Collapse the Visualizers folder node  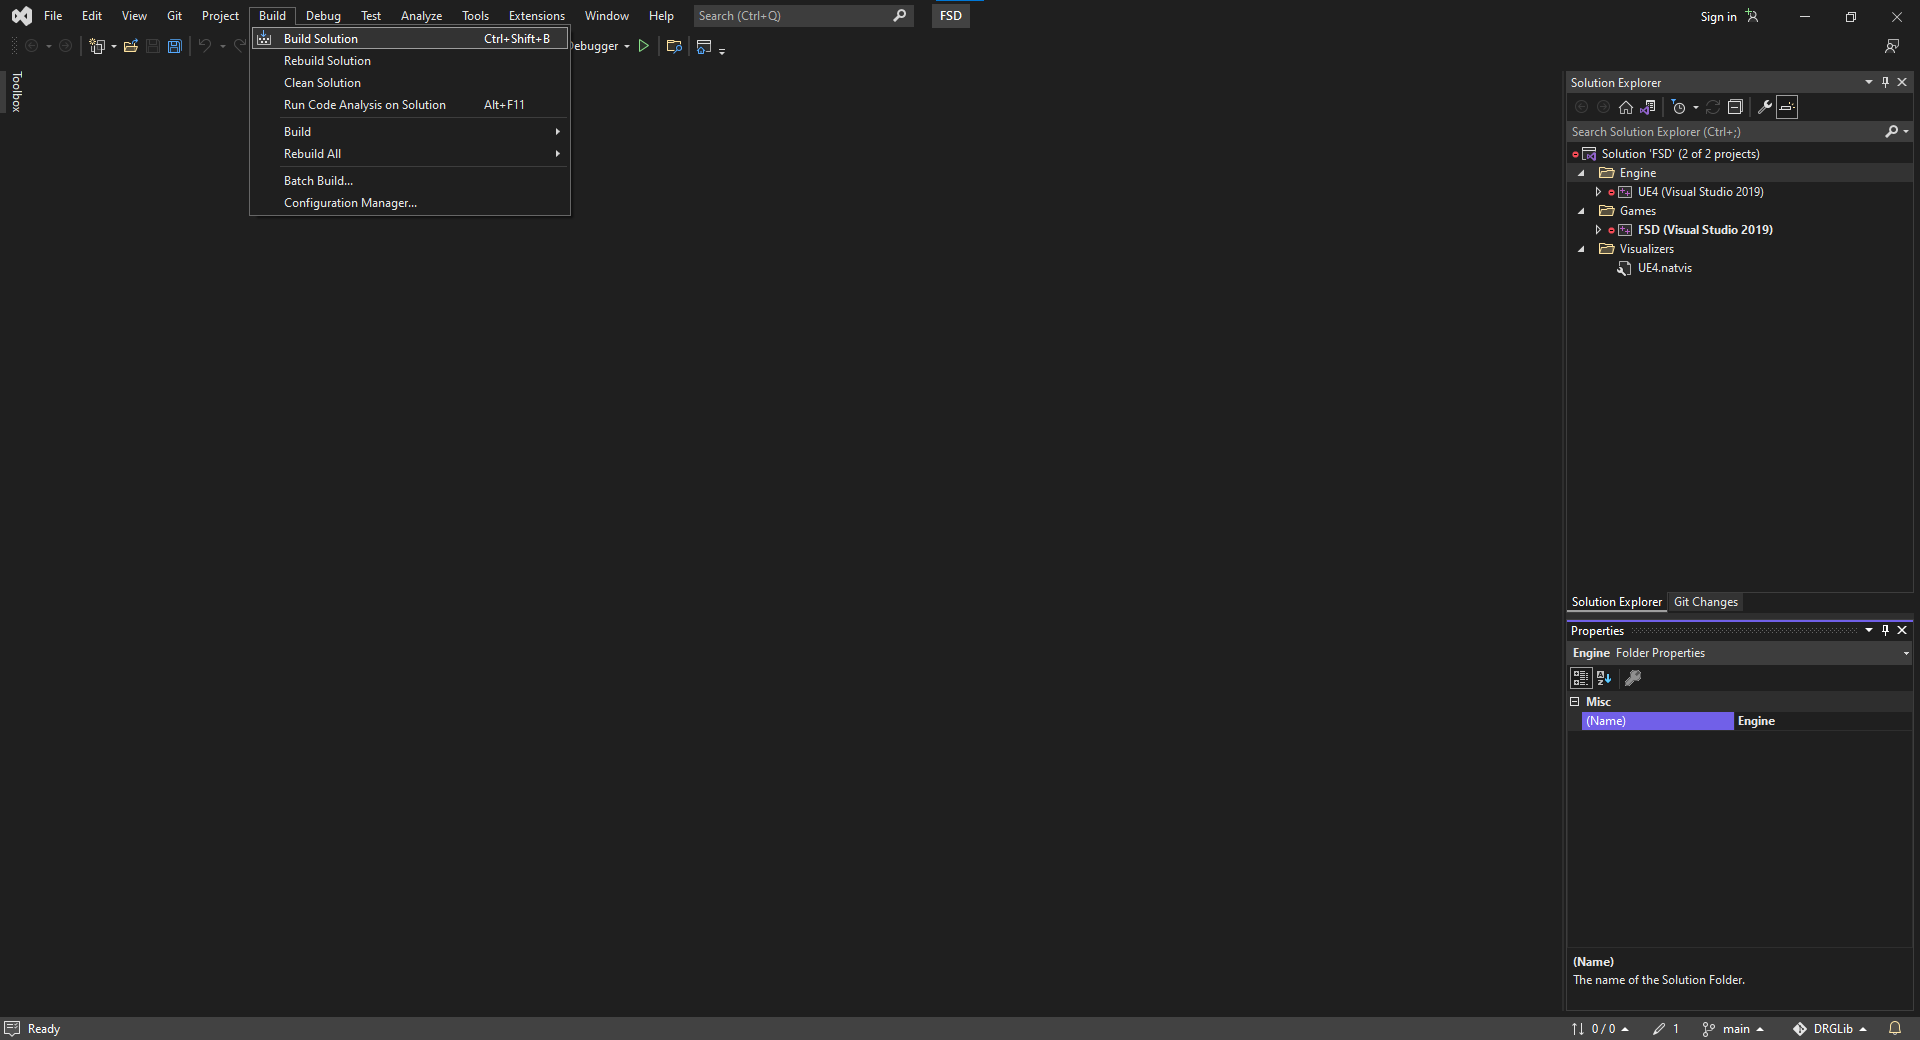[x=1581, y=250]
